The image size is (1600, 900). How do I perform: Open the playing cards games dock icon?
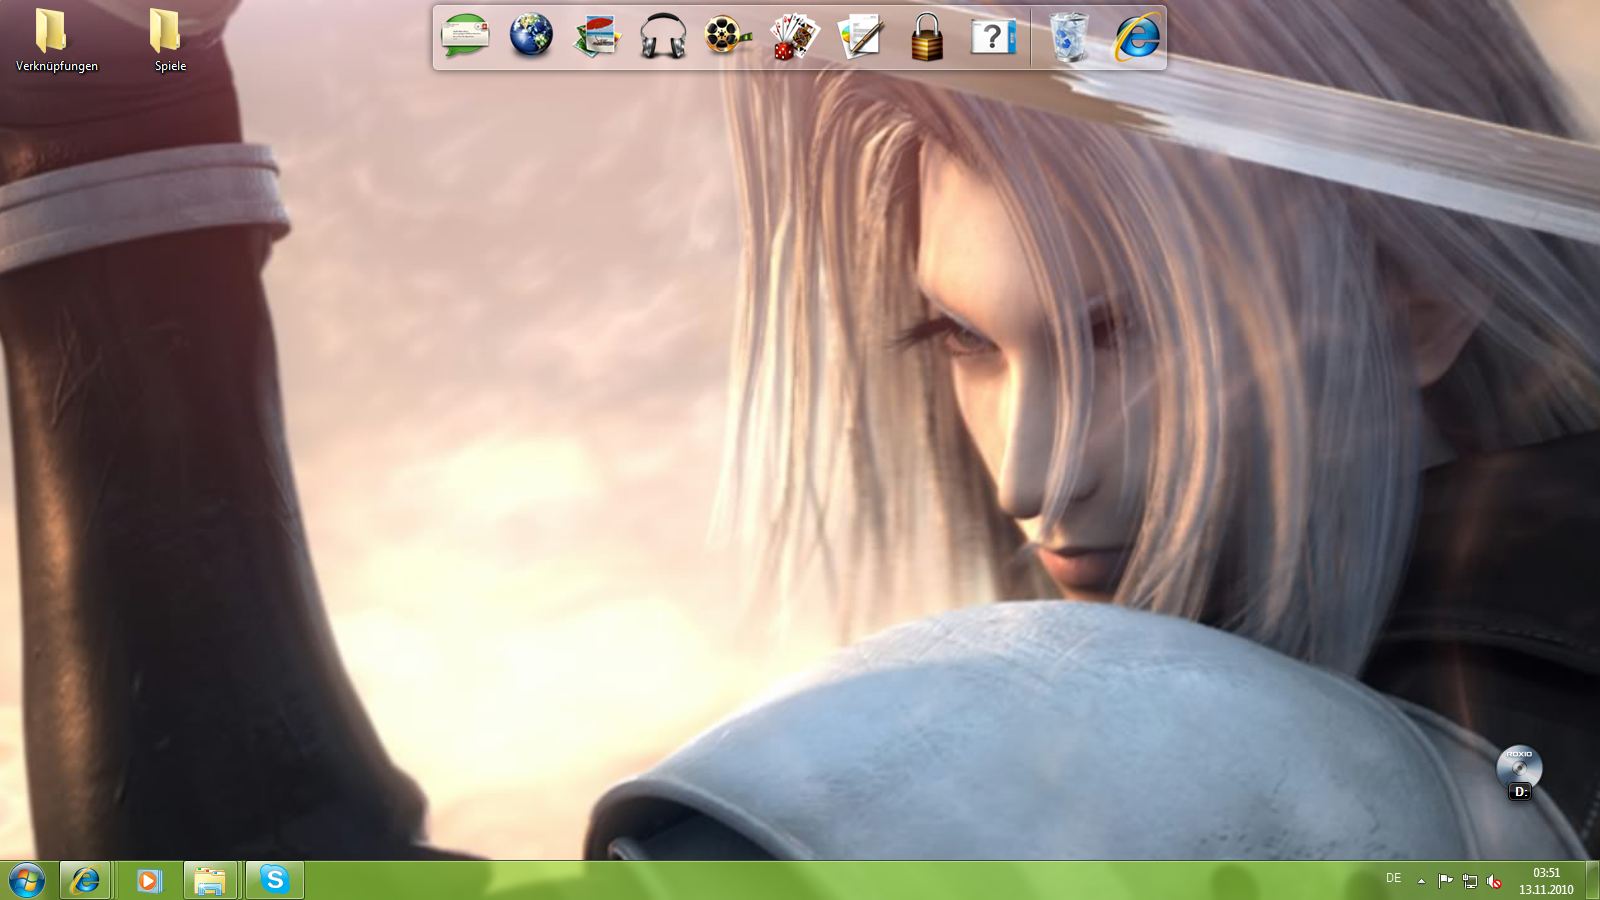click(x=794, y=36)
